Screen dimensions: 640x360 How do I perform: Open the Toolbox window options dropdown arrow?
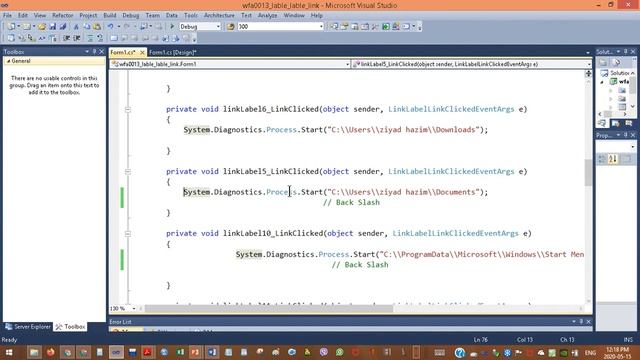[x=87, y=52]
